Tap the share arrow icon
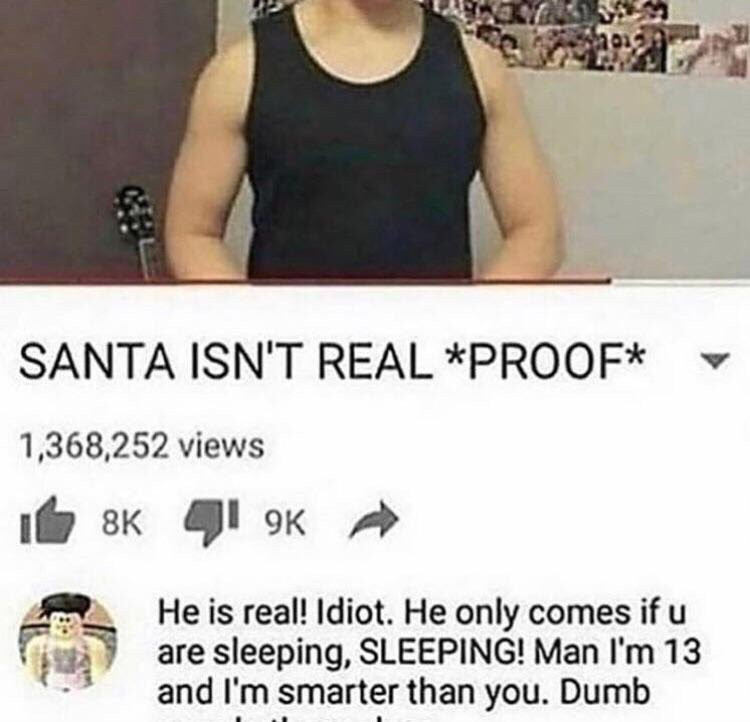The height and width of the screenshot is (722, 750). (x=373, y=524)
